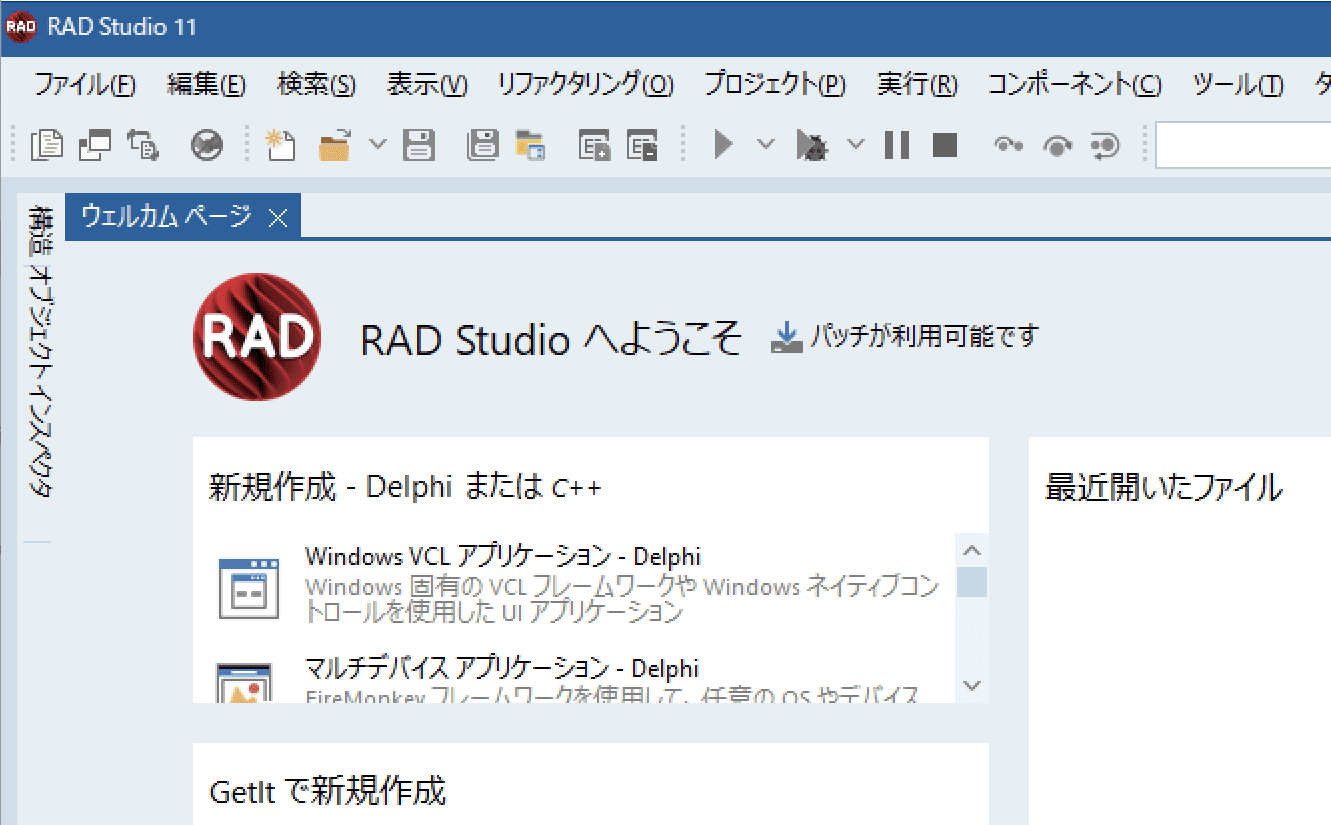Choose Windows VCL アプリケーション - Delphi
Viewport: 1331px width, 825px height.
503,555
